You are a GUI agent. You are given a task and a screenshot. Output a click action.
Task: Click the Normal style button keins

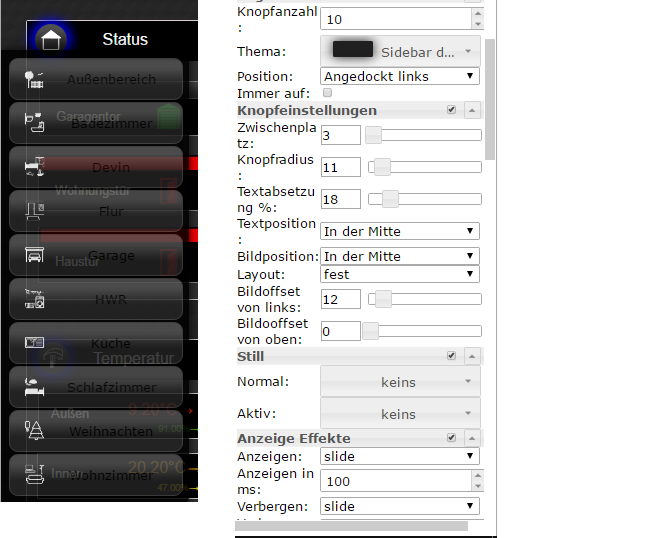click(400, 381)
